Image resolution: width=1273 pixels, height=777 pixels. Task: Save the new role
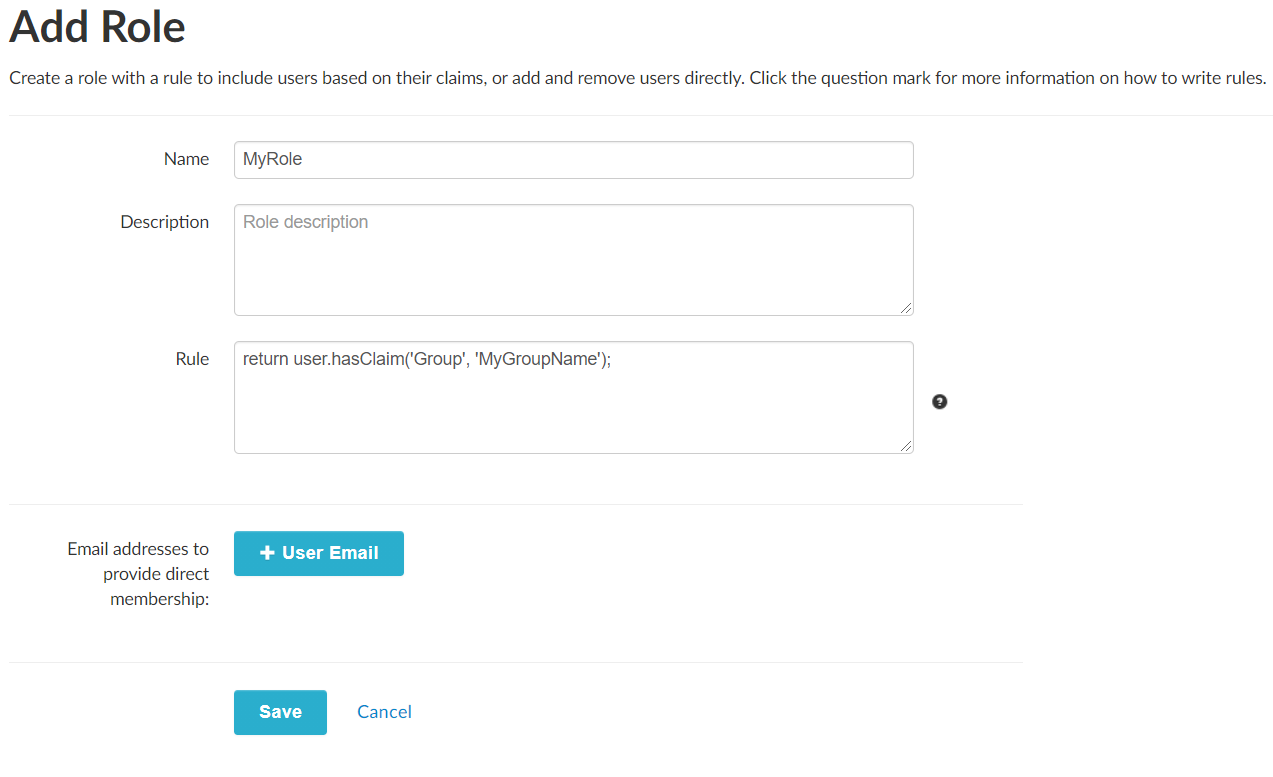pos(280,712)
